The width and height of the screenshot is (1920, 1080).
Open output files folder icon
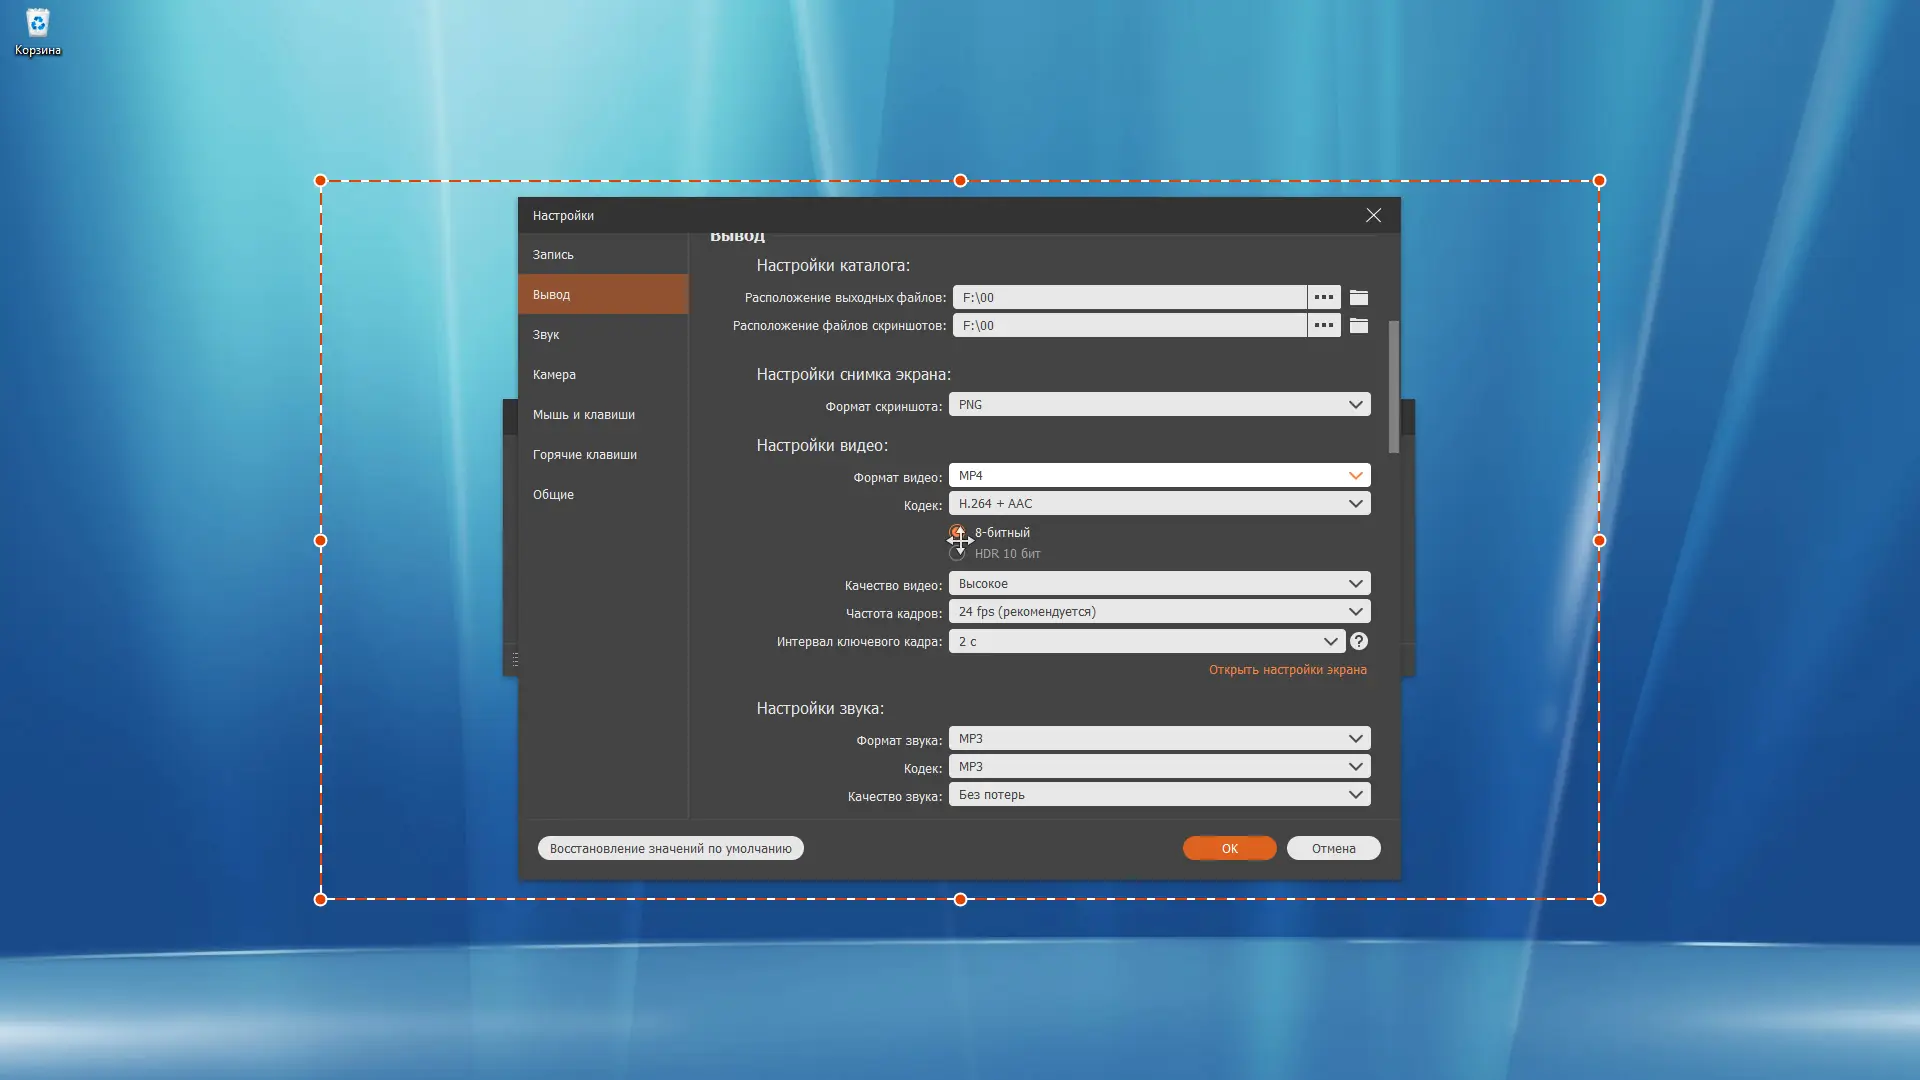click(x=1358, y=297)
